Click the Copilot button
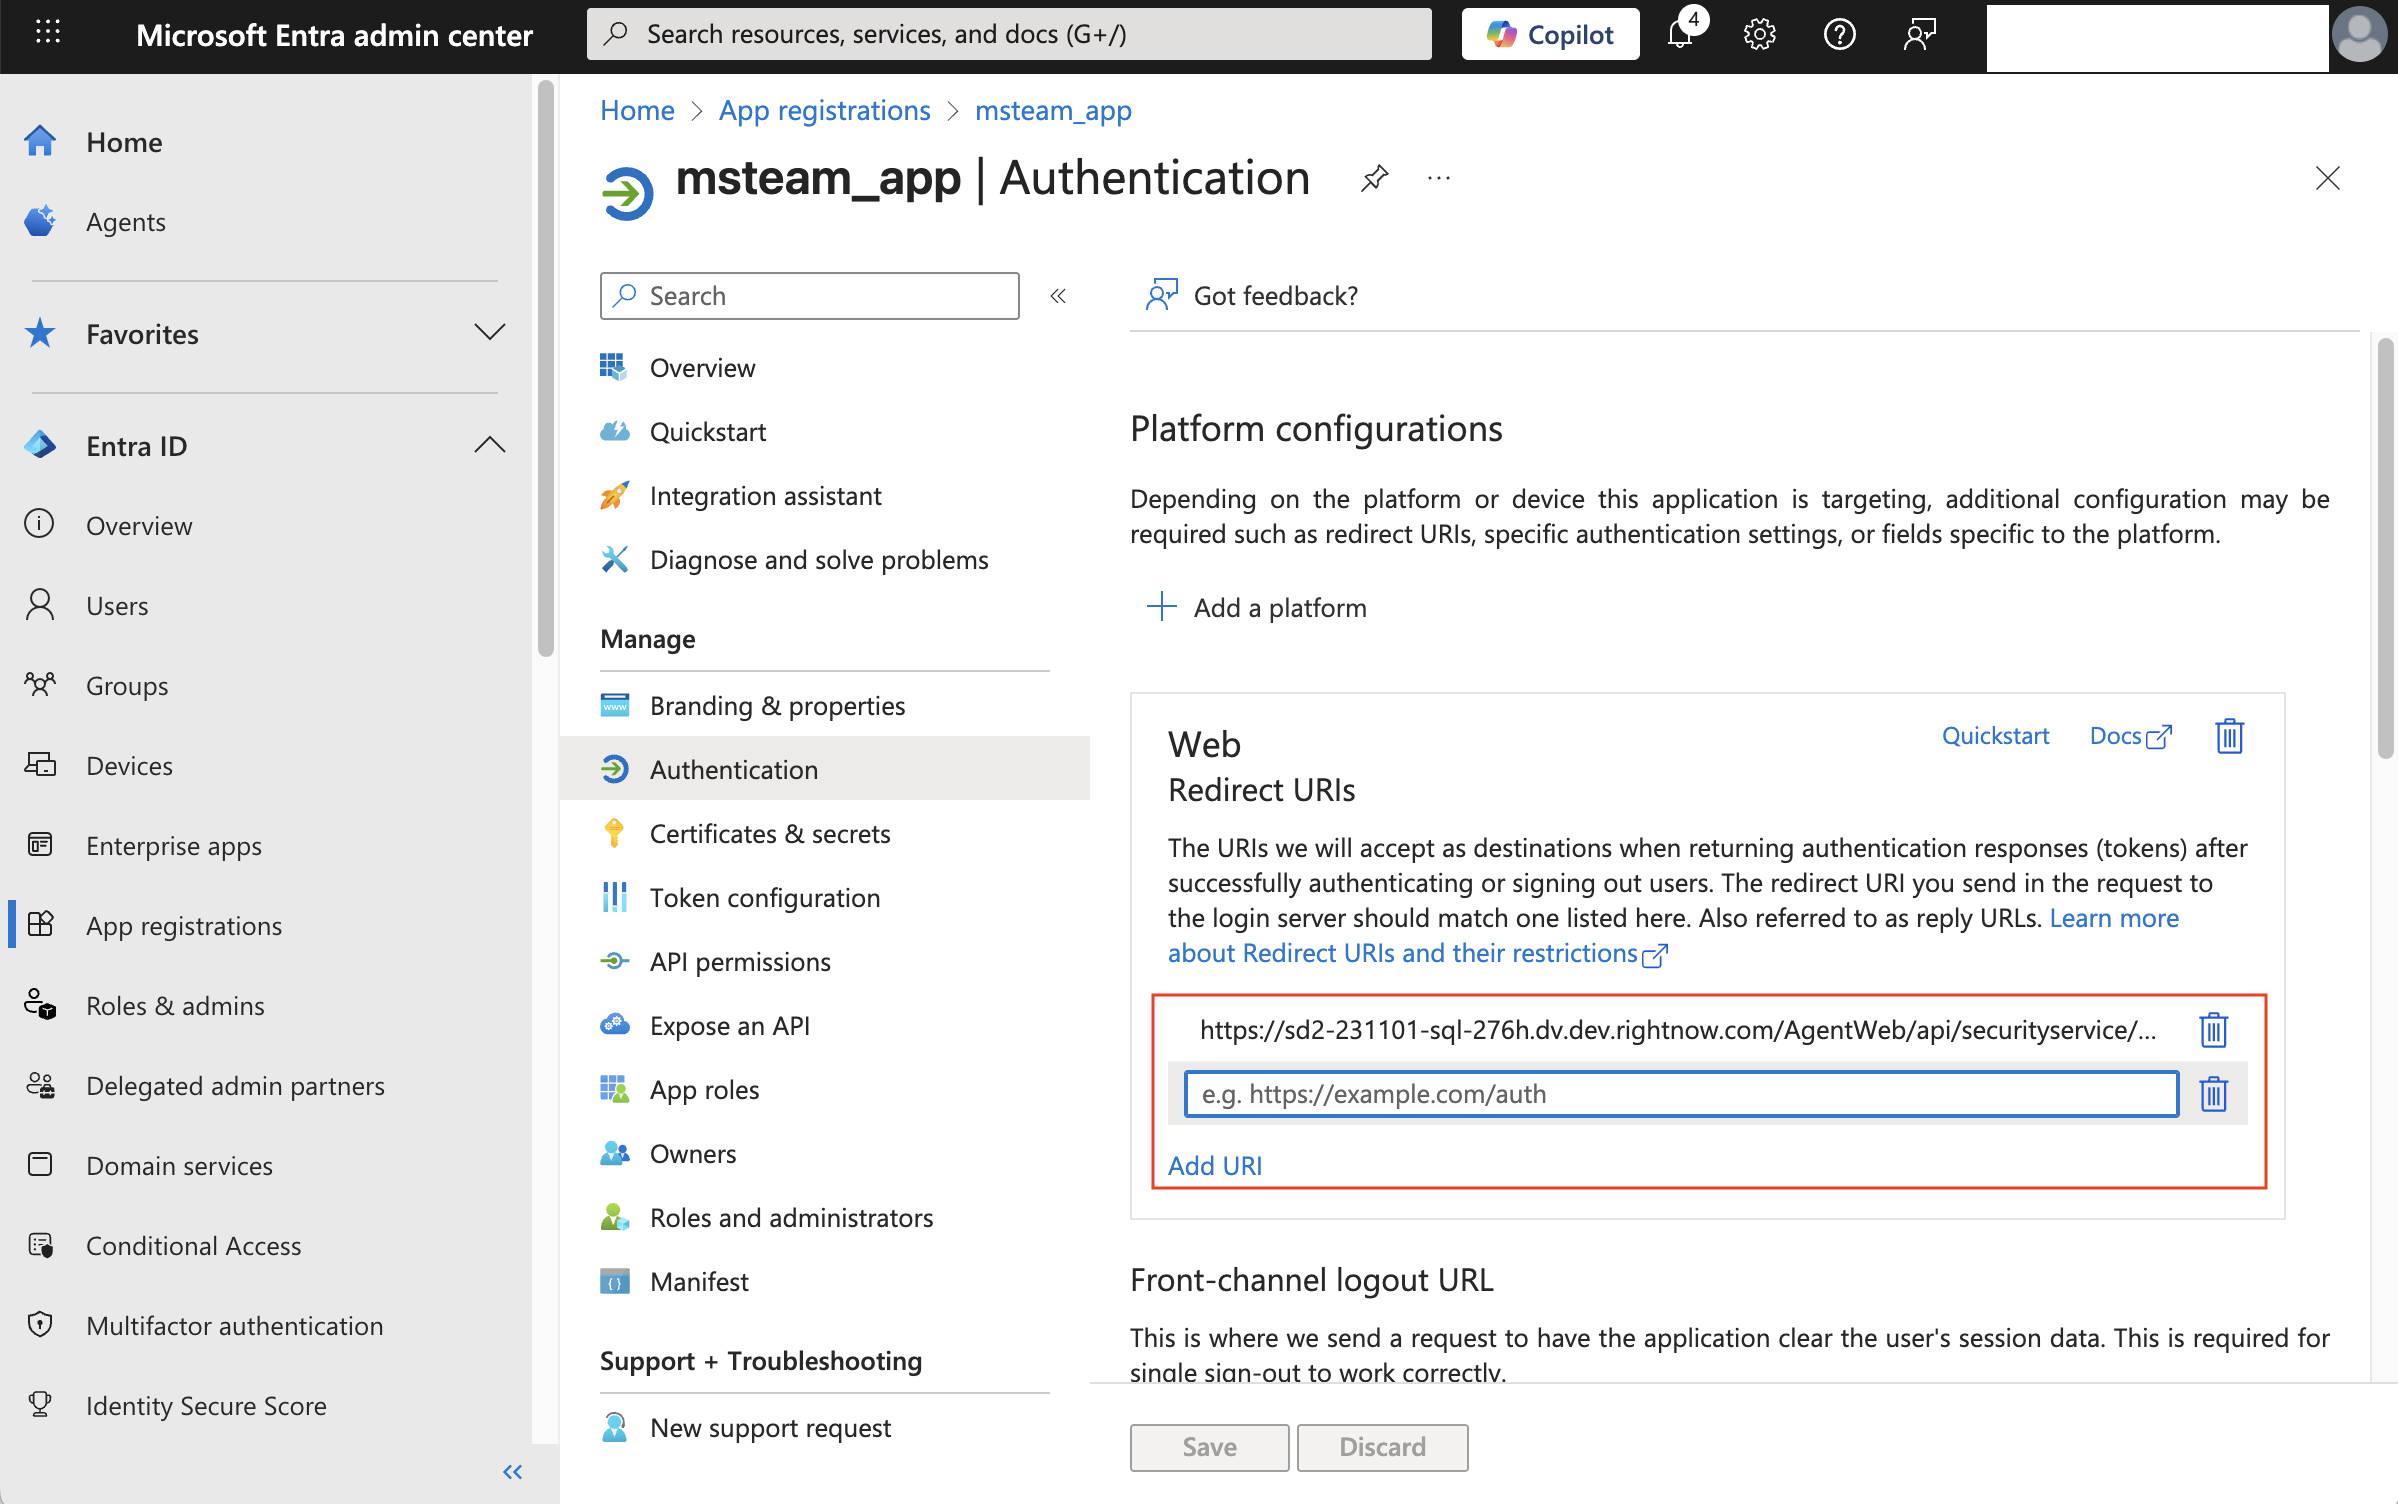Viewport: 2398px width, 1504px height. pyautogui.click(x=1550, y=35)
